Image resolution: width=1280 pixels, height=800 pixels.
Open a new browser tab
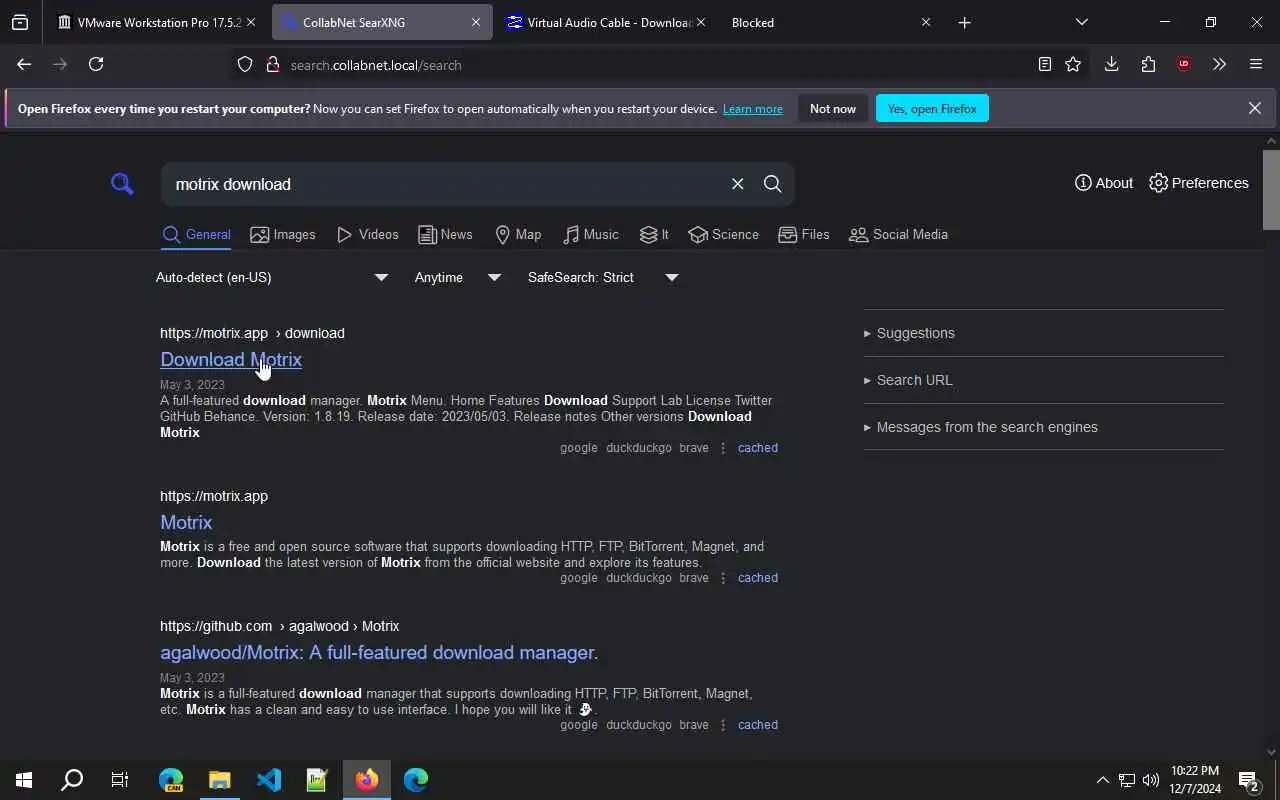pyautogui.click(x=964, y=22)
